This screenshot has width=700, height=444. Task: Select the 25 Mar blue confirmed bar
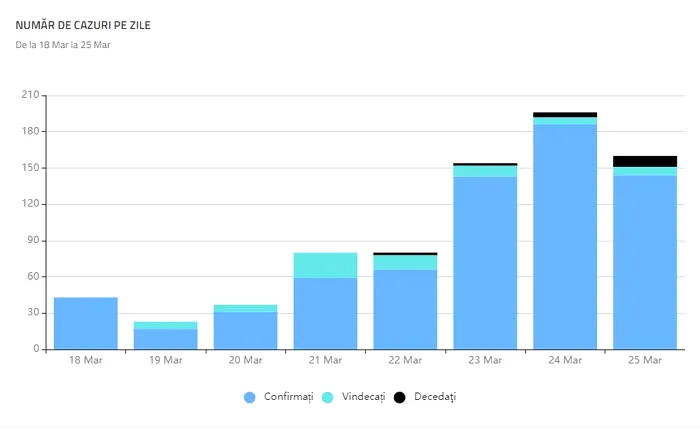coord(645,262)
